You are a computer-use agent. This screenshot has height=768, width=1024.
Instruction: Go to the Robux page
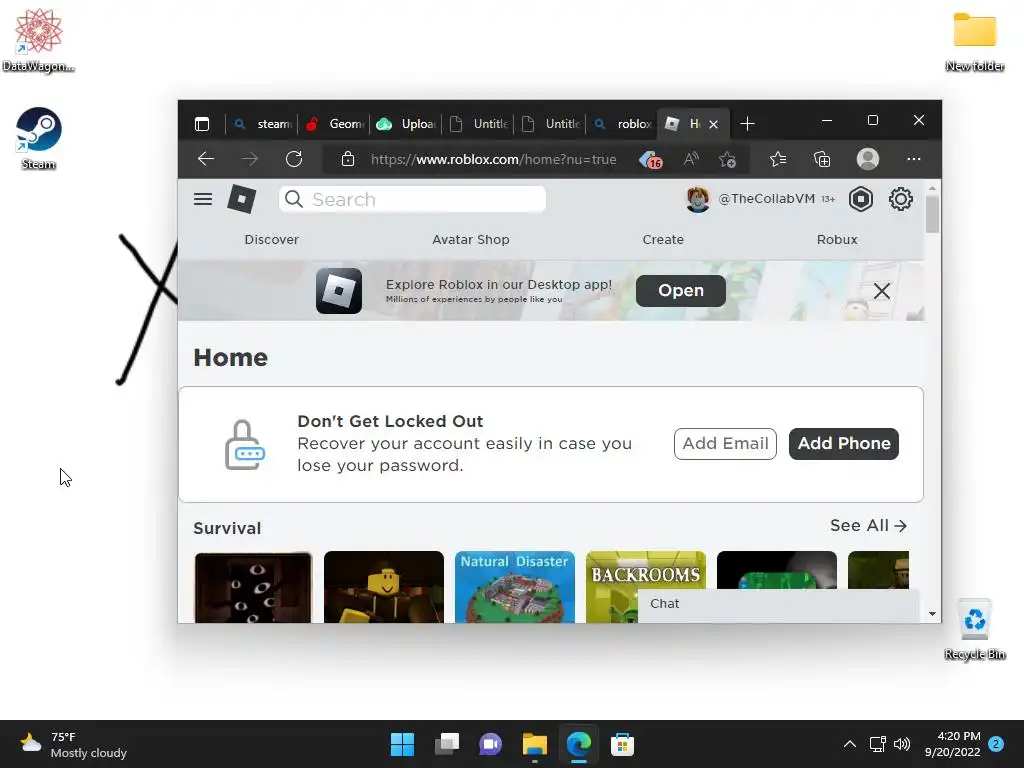pos(837,240)
